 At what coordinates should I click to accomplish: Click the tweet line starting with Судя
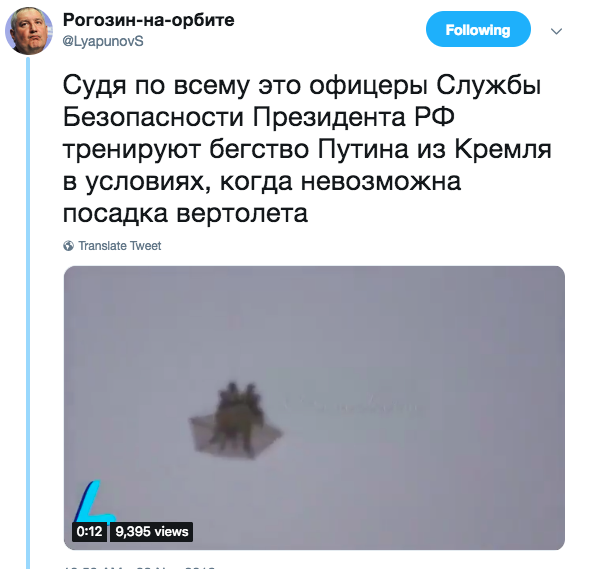click(x=302, y=85)
